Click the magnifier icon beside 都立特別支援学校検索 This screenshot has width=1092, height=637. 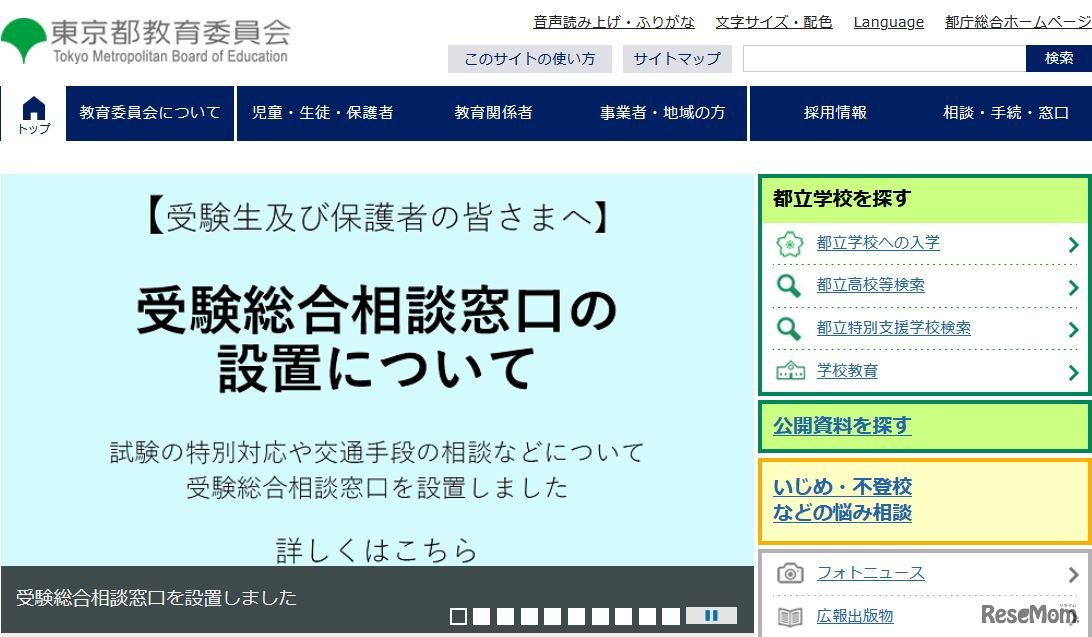coord(789,328)
